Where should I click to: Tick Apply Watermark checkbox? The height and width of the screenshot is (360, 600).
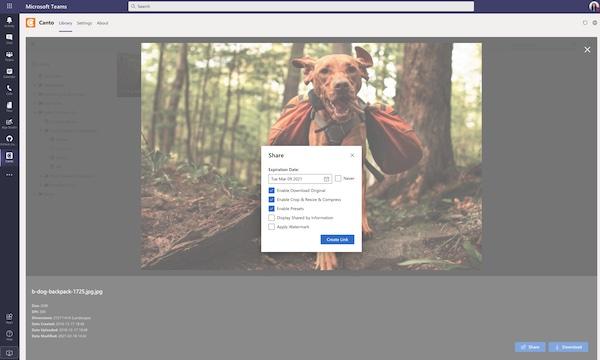(x=271, y=227)
